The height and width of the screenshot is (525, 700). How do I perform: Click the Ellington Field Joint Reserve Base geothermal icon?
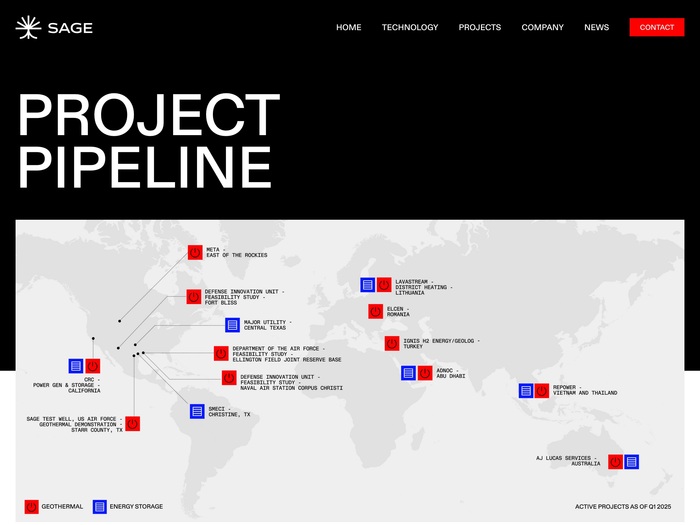tap(221, 354)
